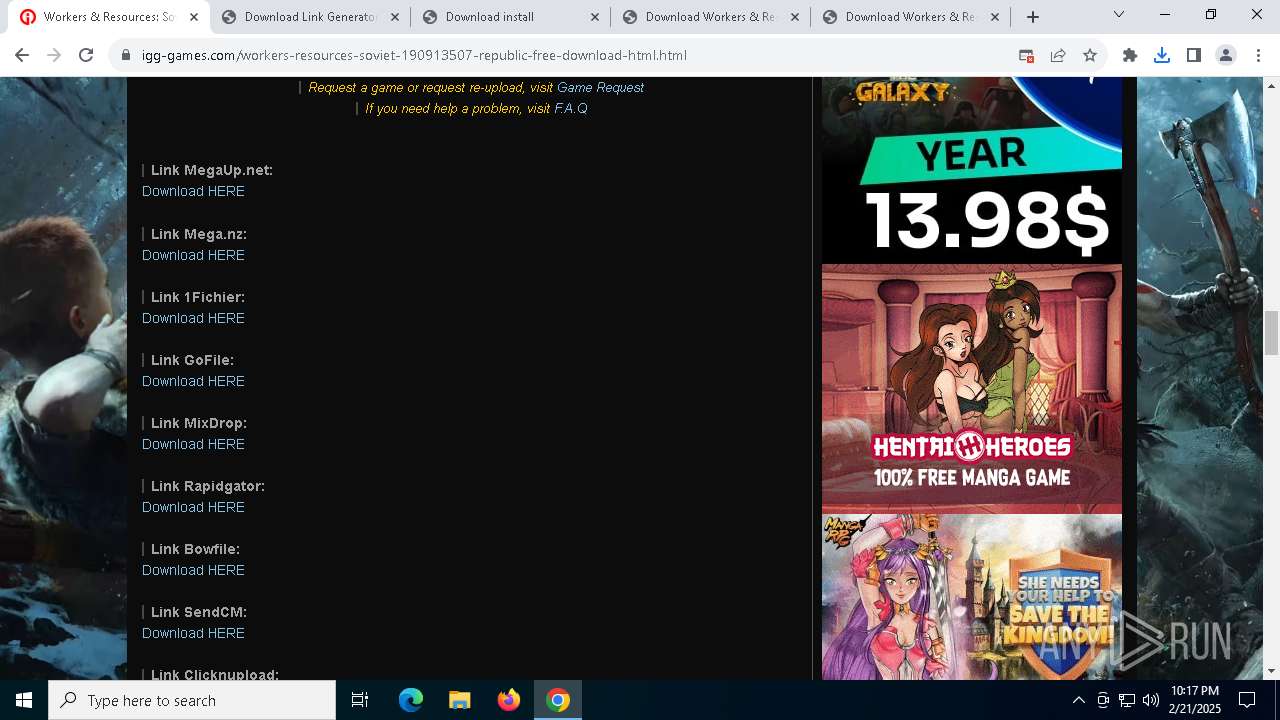Open the Windows Start menu
Screen dimensions: 1280x720
(24, 700)
